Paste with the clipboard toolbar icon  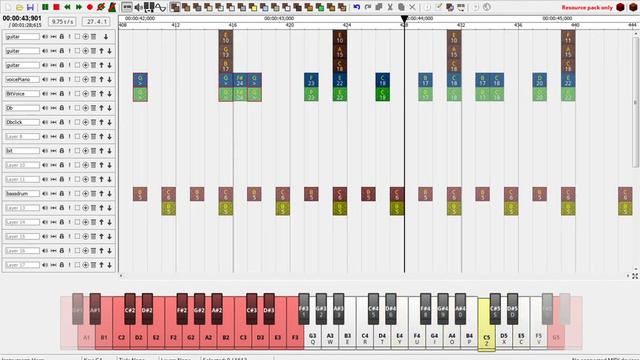click(401, 7)
